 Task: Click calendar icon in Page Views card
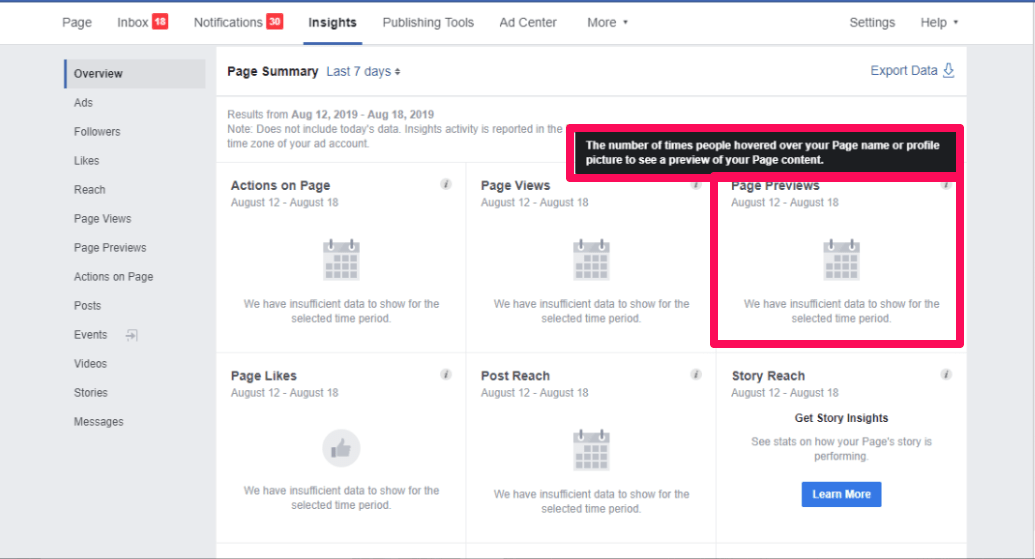point(591,260)
